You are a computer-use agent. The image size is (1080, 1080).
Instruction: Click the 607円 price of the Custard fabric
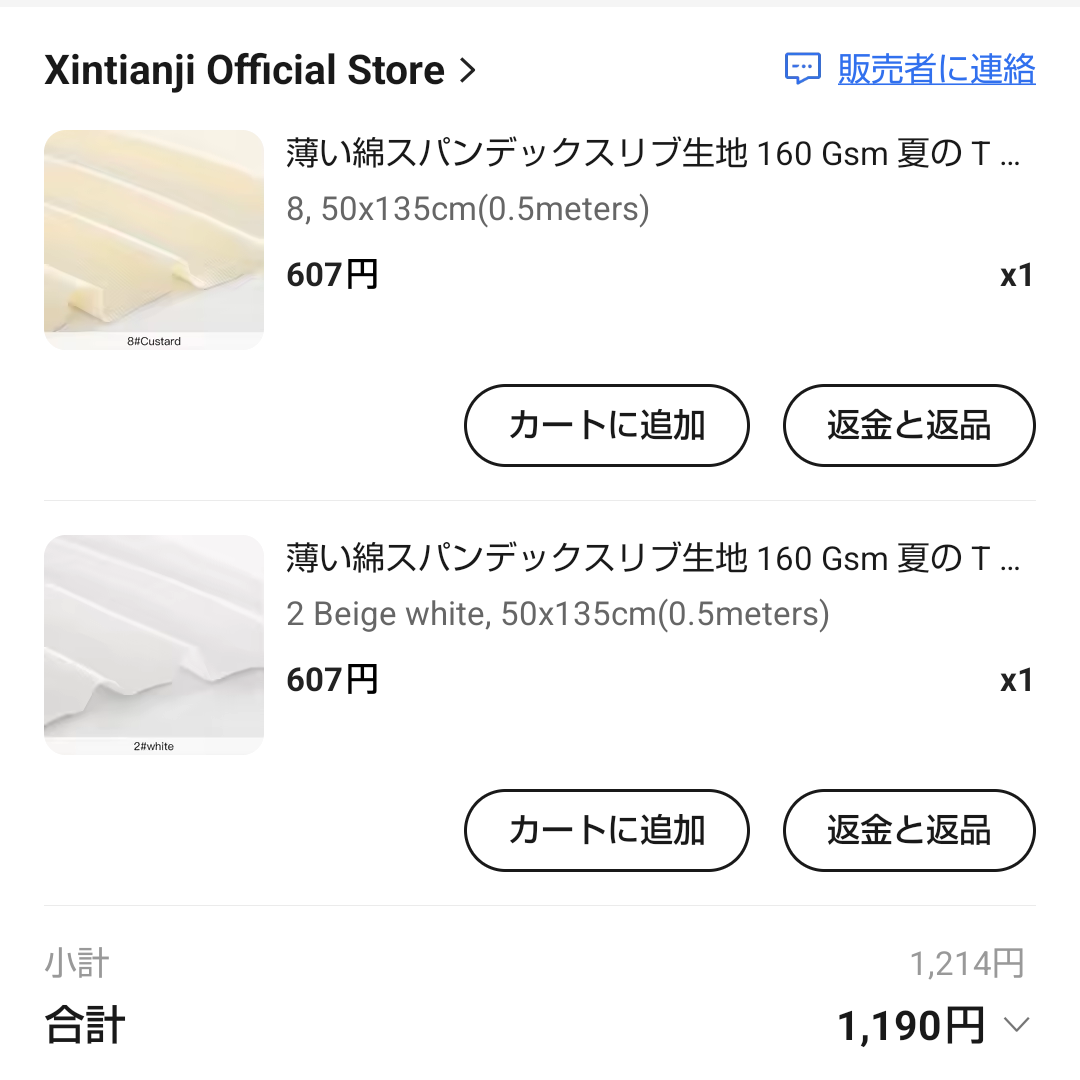pyautogui.click(x=332, y=274)
